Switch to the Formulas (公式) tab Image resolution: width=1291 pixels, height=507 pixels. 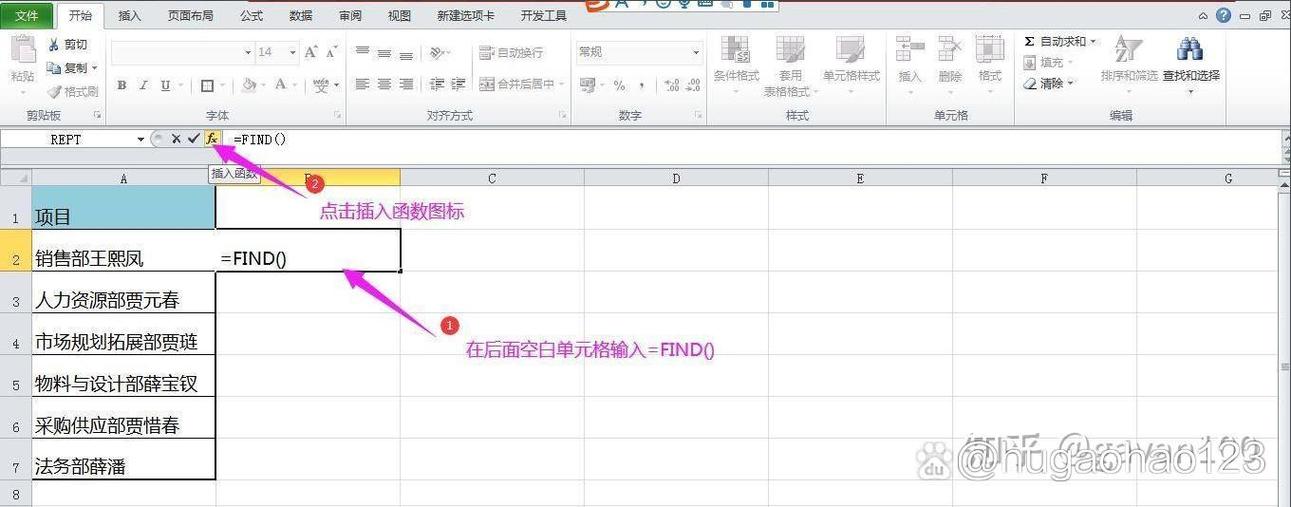[252, 16]
